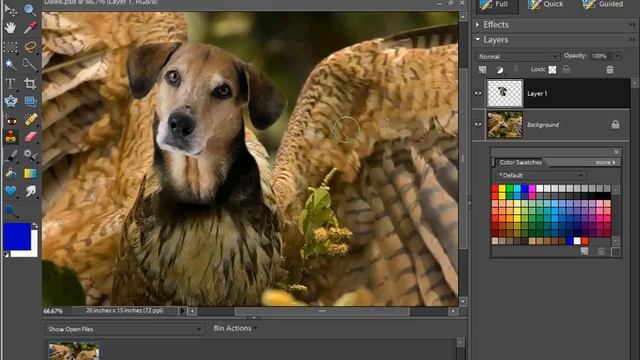Screen dimensions: 640x360
Task: Select the Cookie Cutter tool
Action: point(10,101)
